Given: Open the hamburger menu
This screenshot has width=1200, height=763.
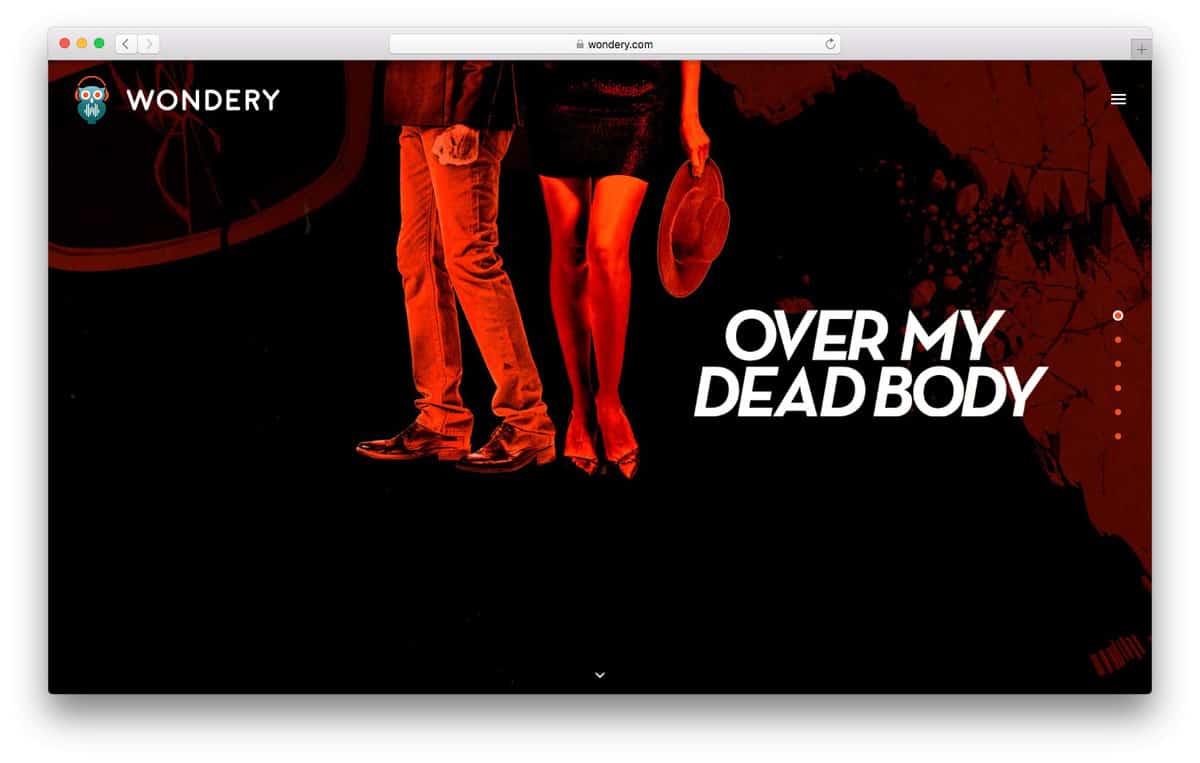Looking at the screenshot, I should click(x=1118, y=99).
